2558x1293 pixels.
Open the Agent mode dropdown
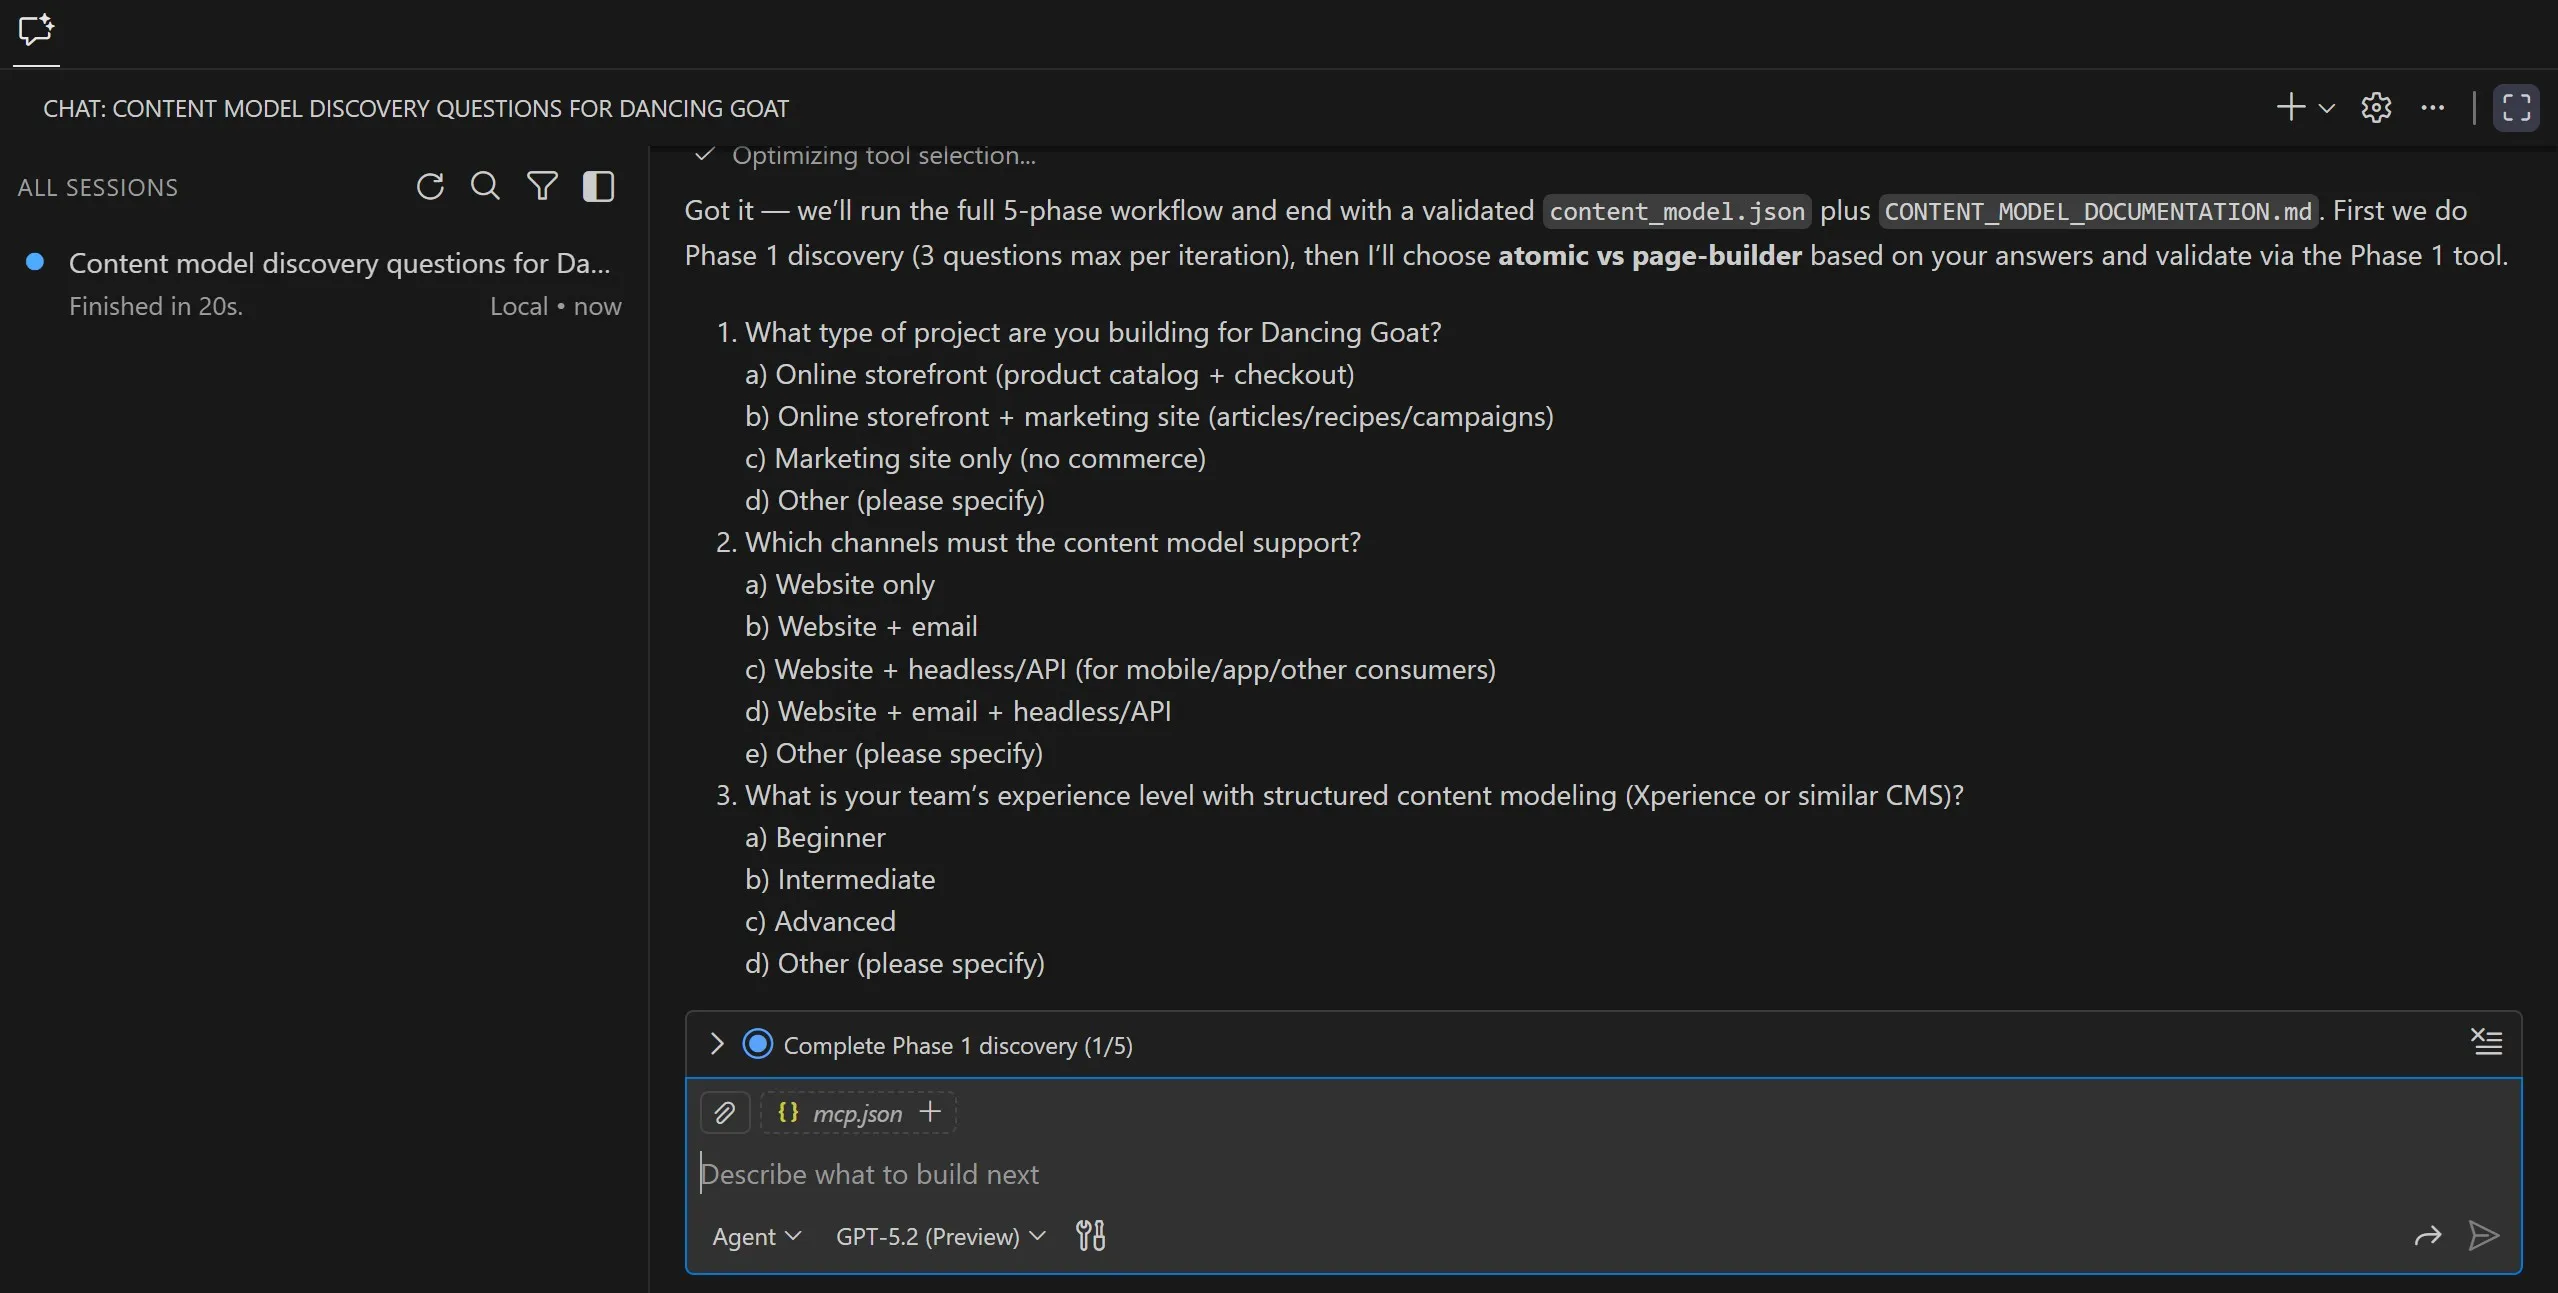[x=756, y=1236]
